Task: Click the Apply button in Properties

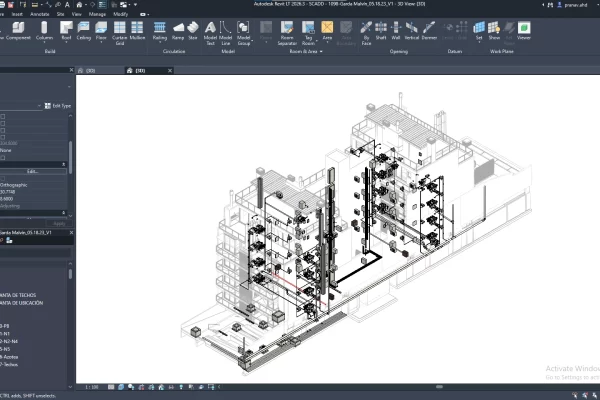Action: click(59, 224)
